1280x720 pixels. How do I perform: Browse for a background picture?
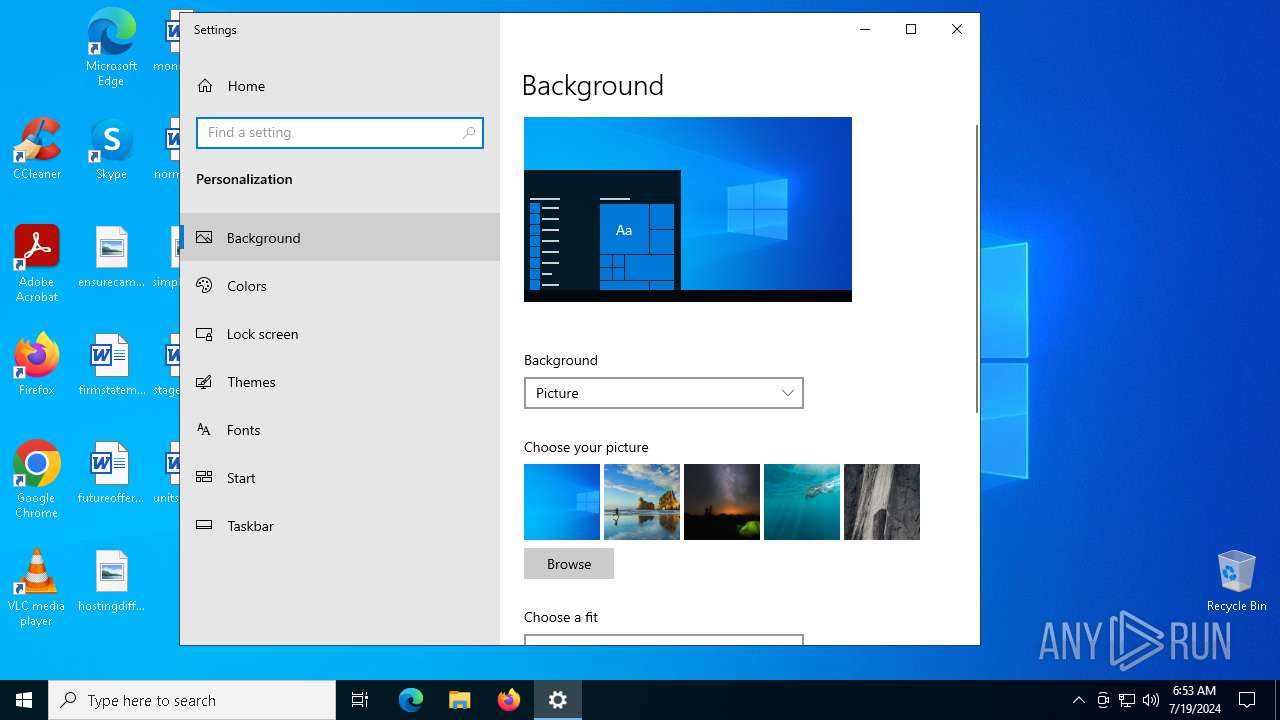coord(569,564)
